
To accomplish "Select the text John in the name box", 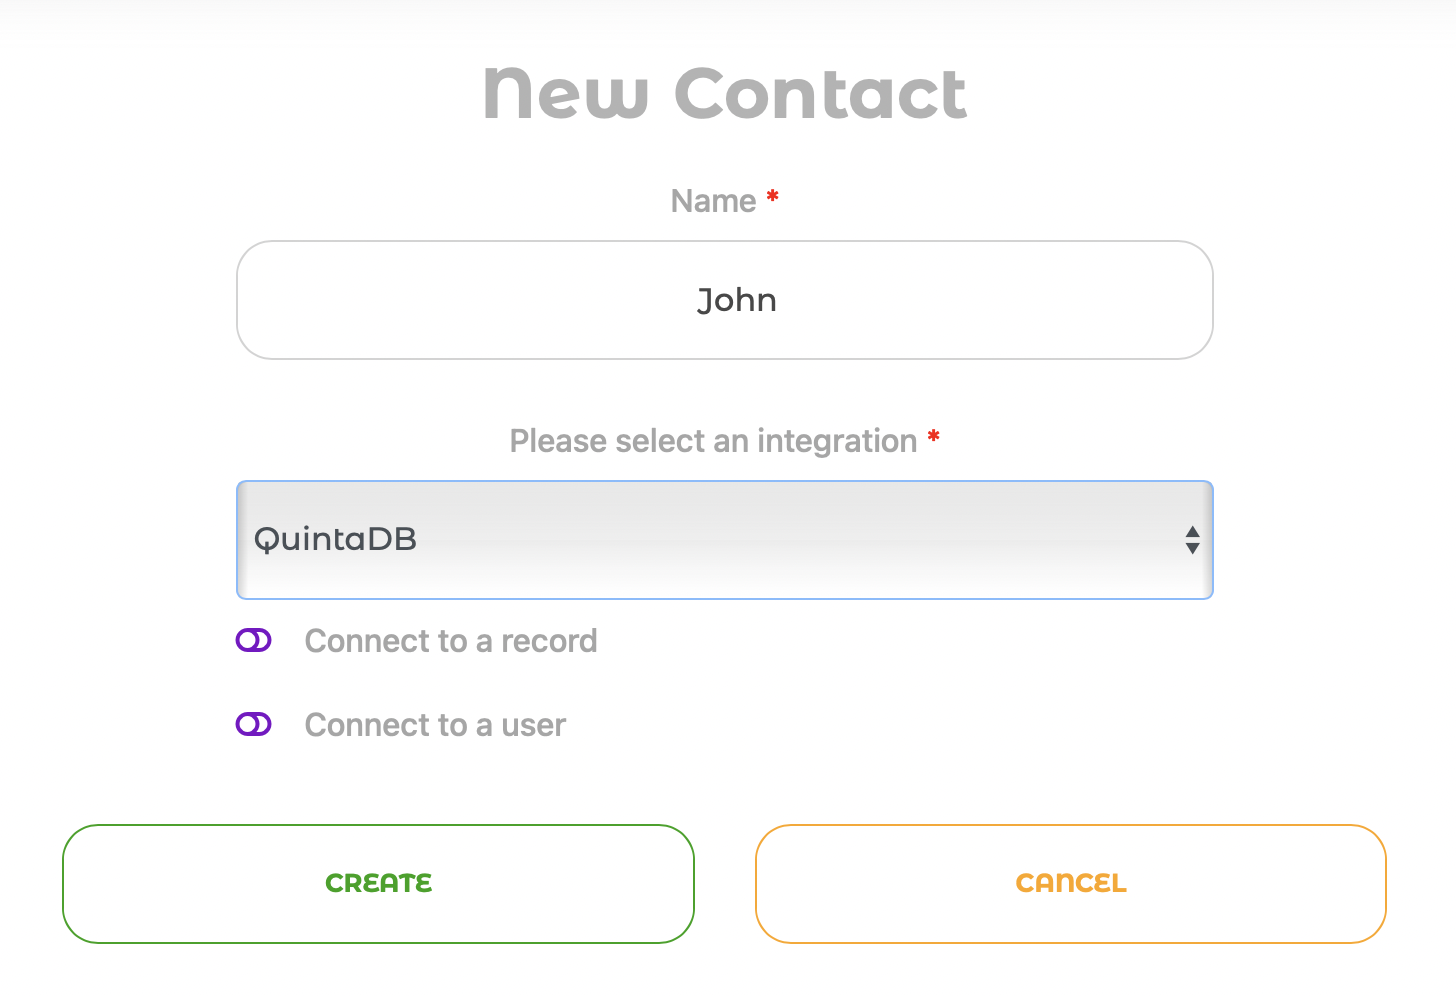I will click(x=737, y=300).
